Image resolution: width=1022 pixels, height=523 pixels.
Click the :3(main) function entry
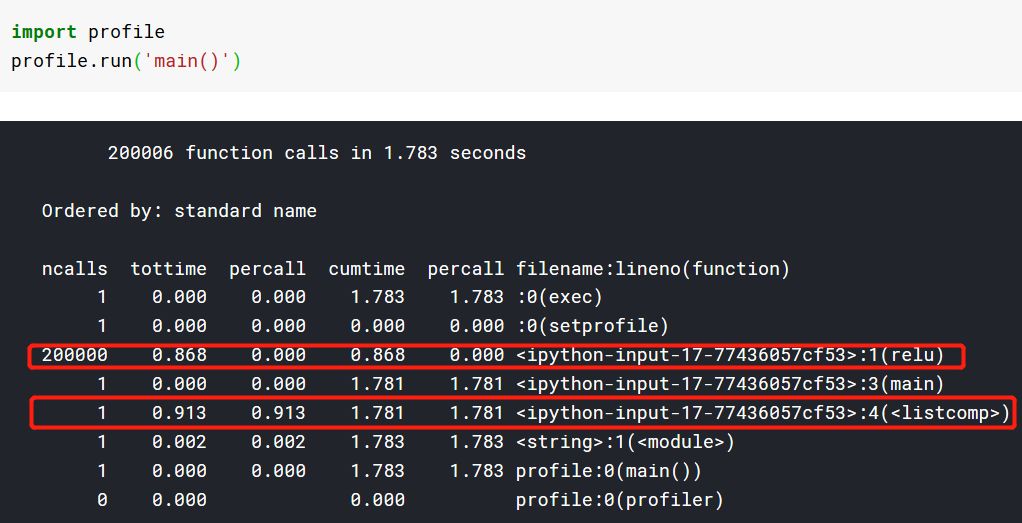(730, 384)
